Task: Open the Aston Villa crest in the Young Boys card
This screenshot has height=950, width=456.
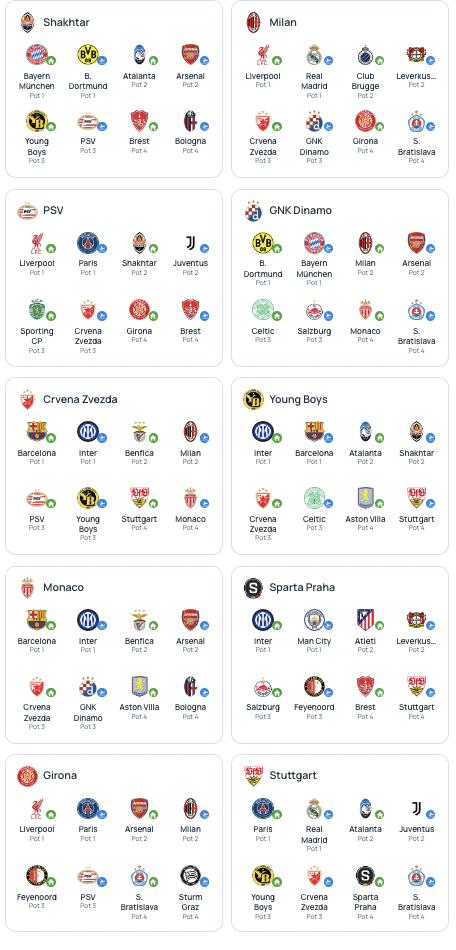Action: [365, 498]
